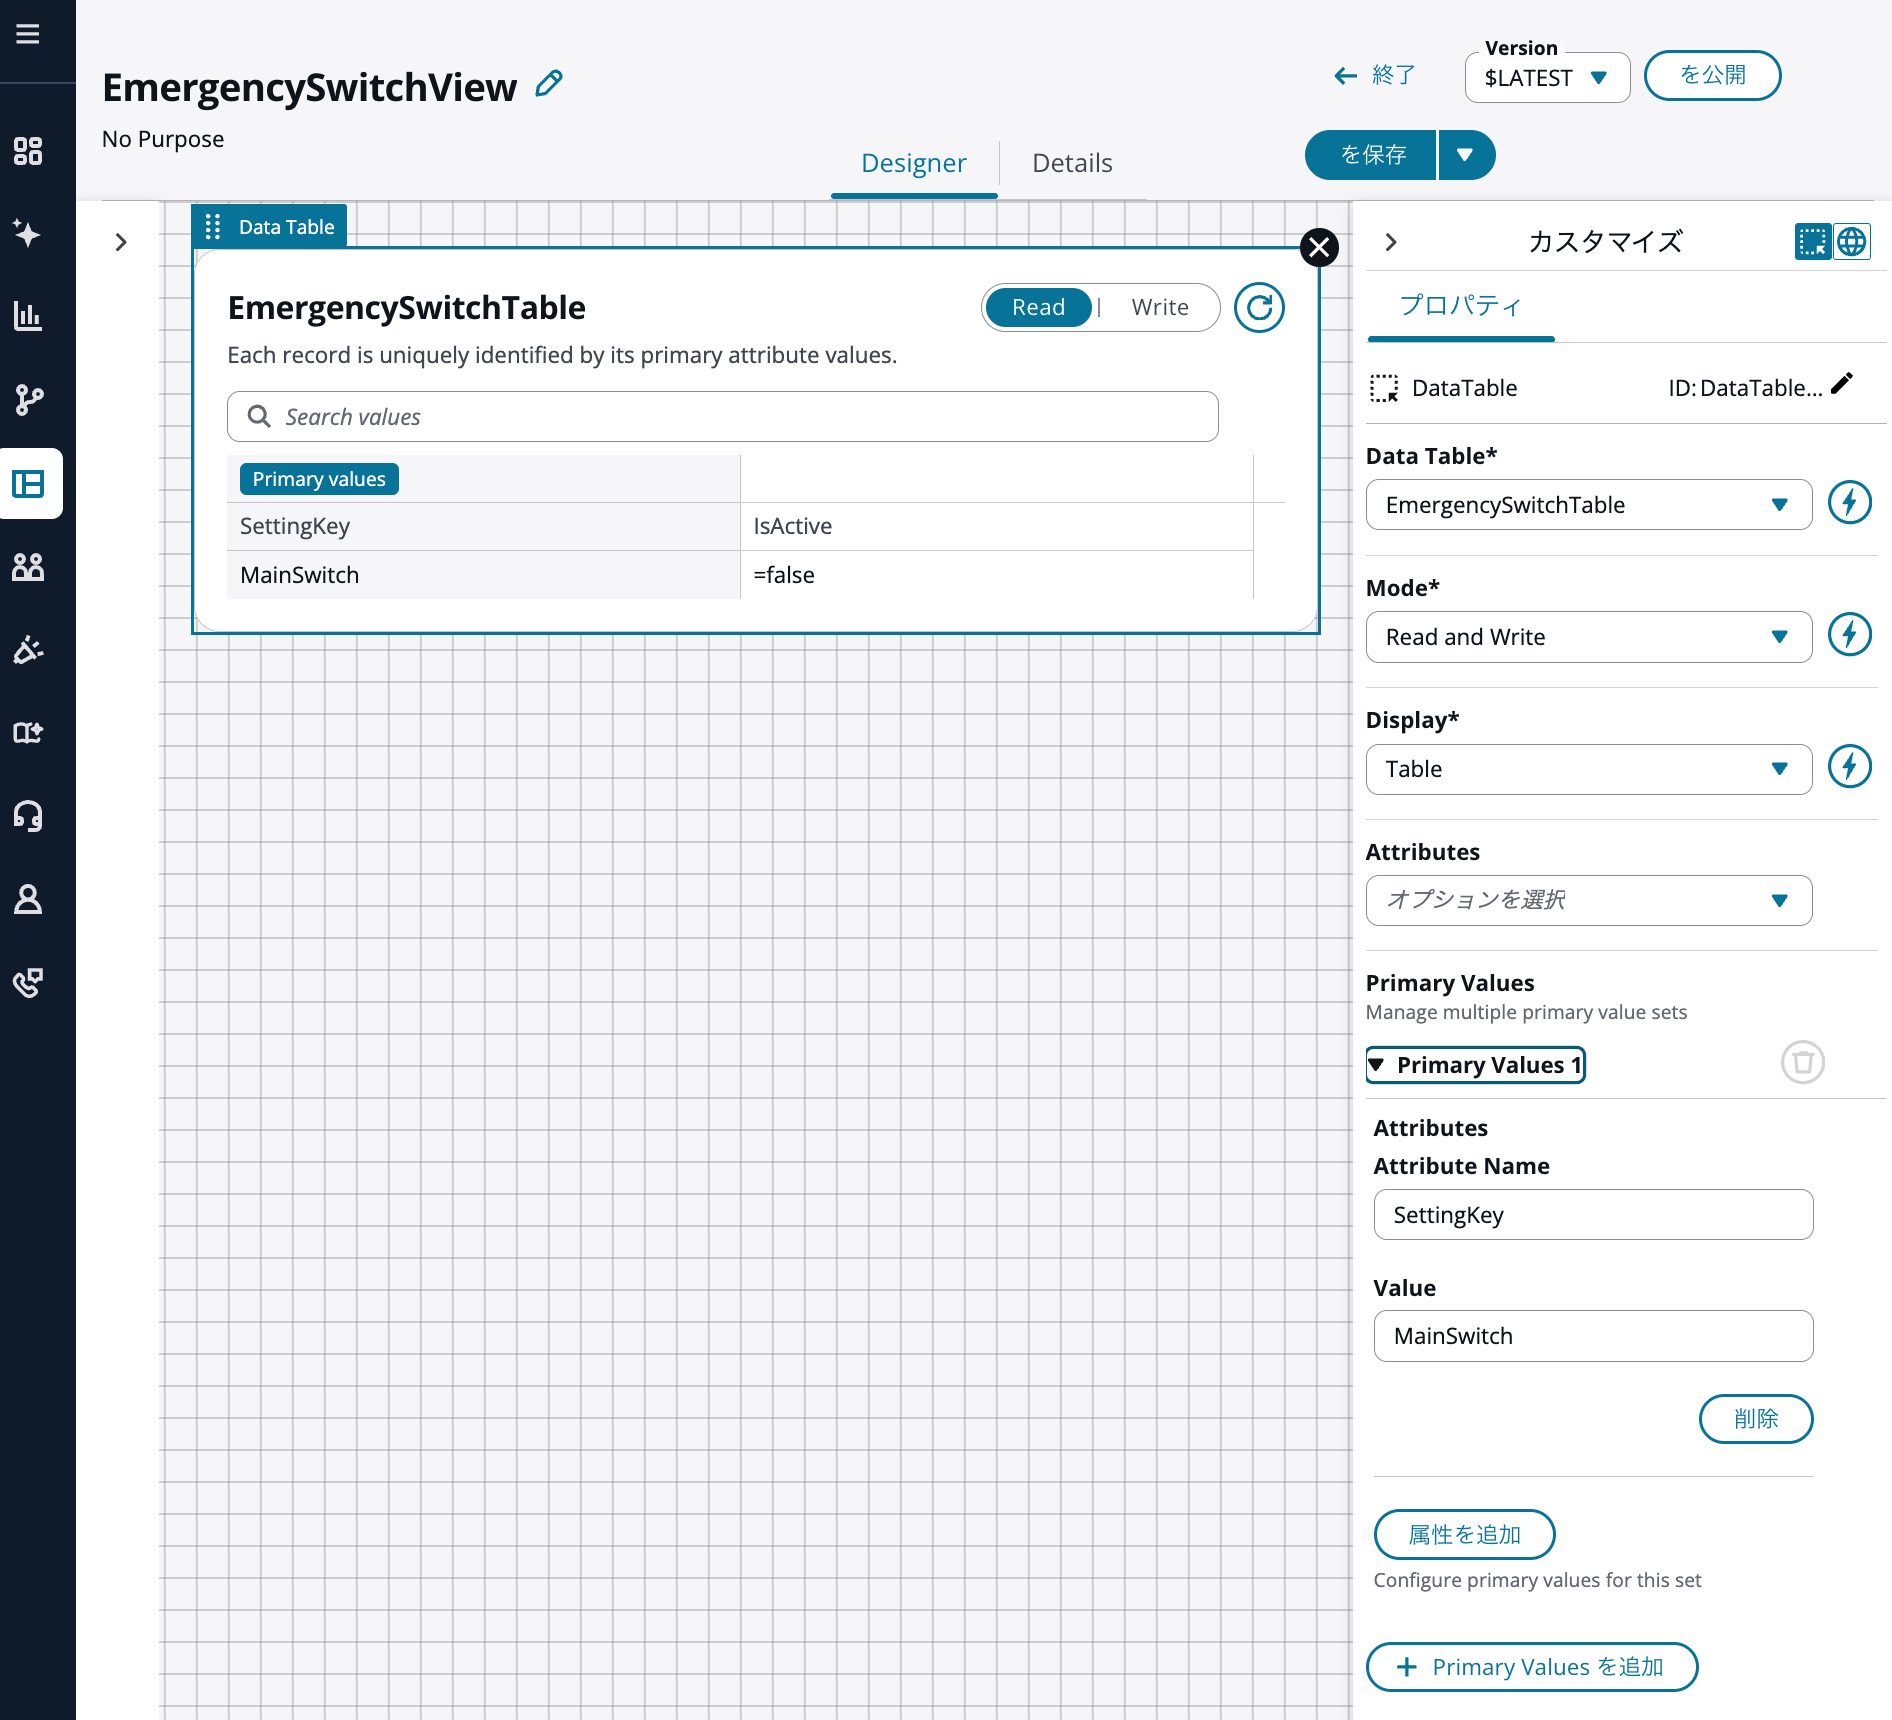Click the lightning icon beside Data Table field
1892x1720 pixels.
(1850, 502)
